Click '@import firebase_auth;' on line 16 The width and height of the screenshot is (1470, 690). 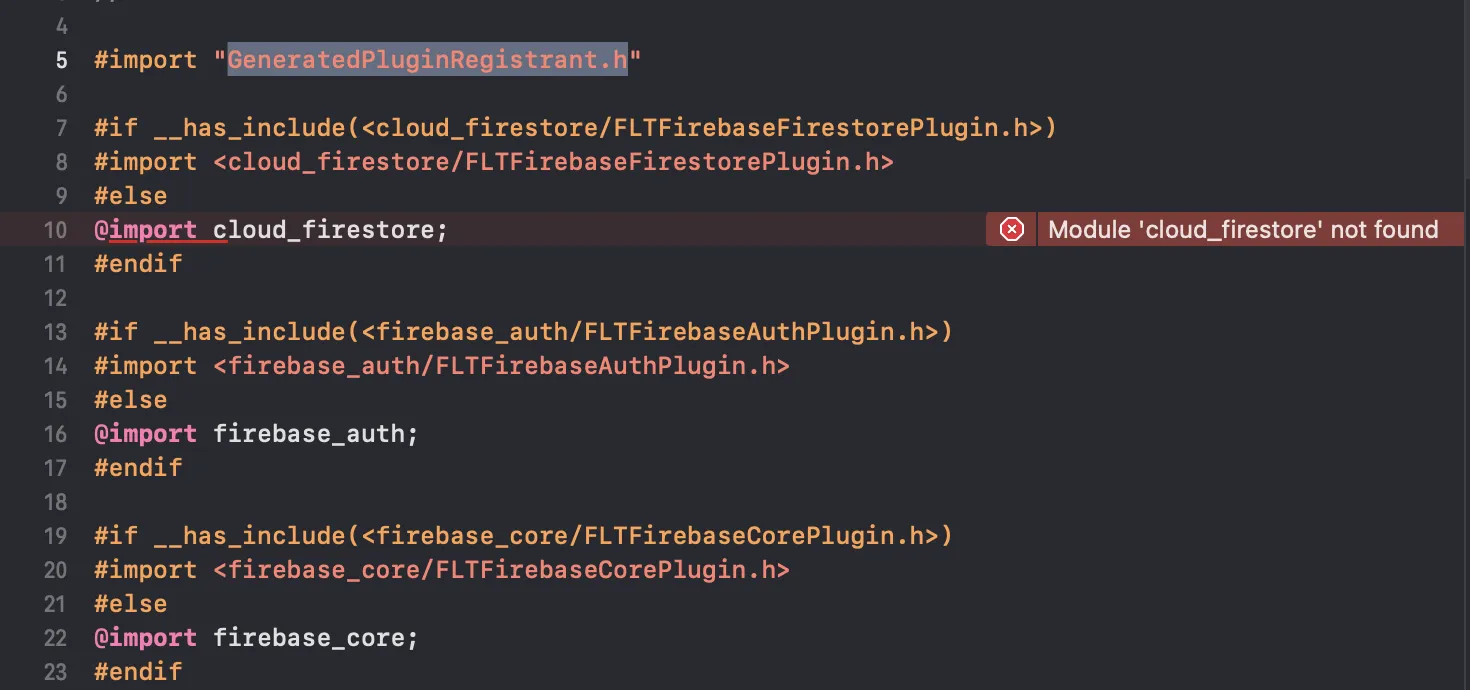[256, 434]
